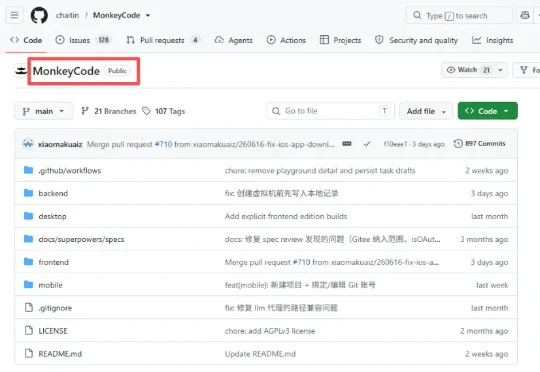This screenshot has width=540, height=372.
Task: Open Security and quality tab
Action: click(416, 40)
